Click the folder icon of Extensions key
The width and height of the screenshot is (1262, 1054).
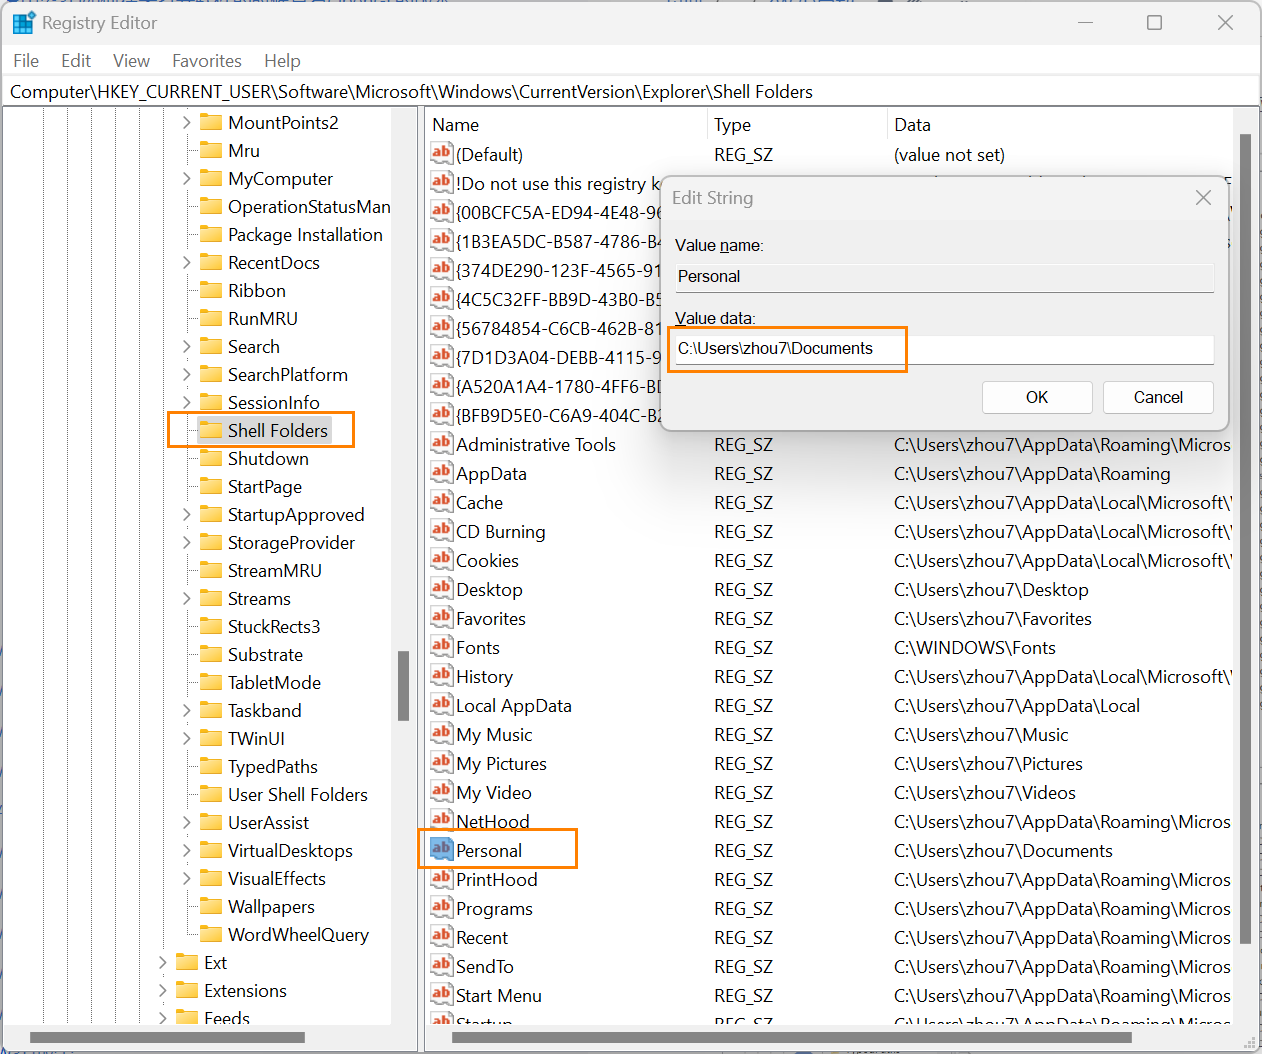[187, 990]
